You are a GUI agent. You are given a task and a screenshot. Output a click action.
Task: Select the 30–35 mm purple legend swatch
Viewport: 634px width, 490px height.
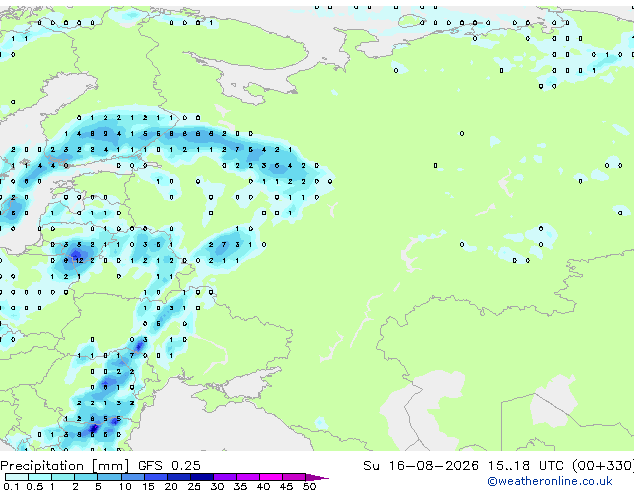coord(224,477)
